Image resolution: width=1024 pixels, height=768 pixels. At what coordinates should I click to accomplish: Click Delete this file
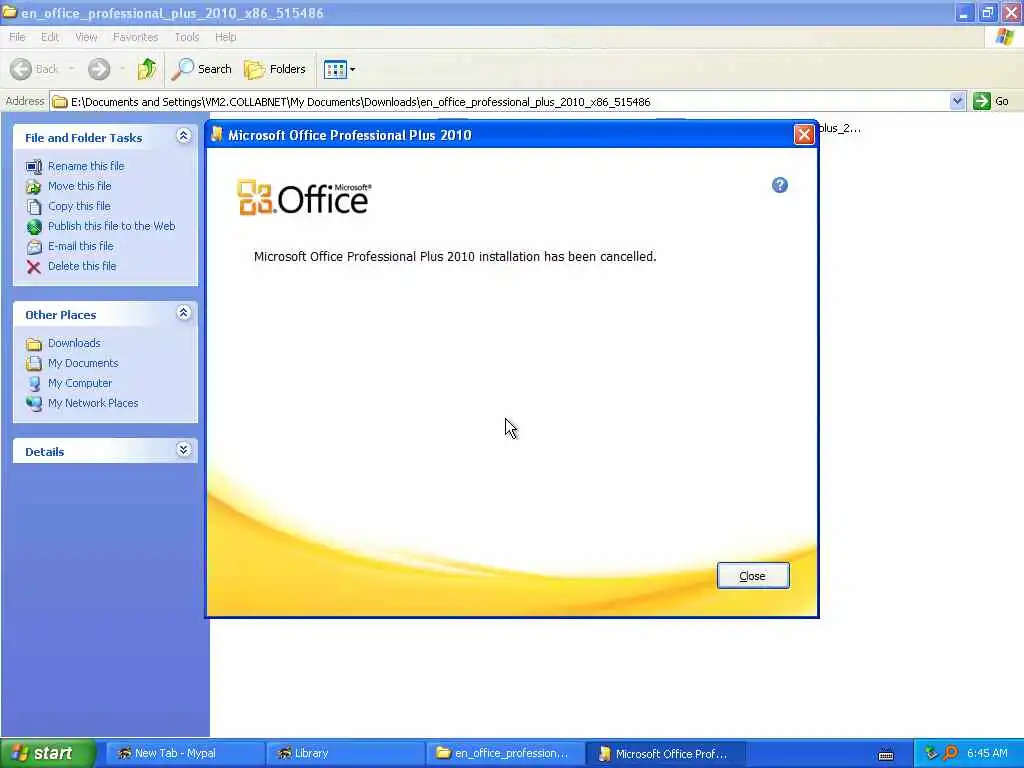click(82, 266)
